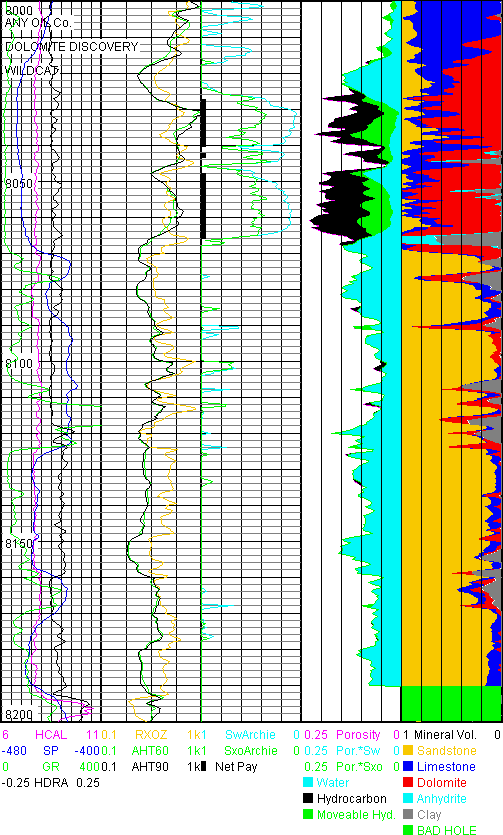Click the Dolomite red legend swatch

click(408, 783)
